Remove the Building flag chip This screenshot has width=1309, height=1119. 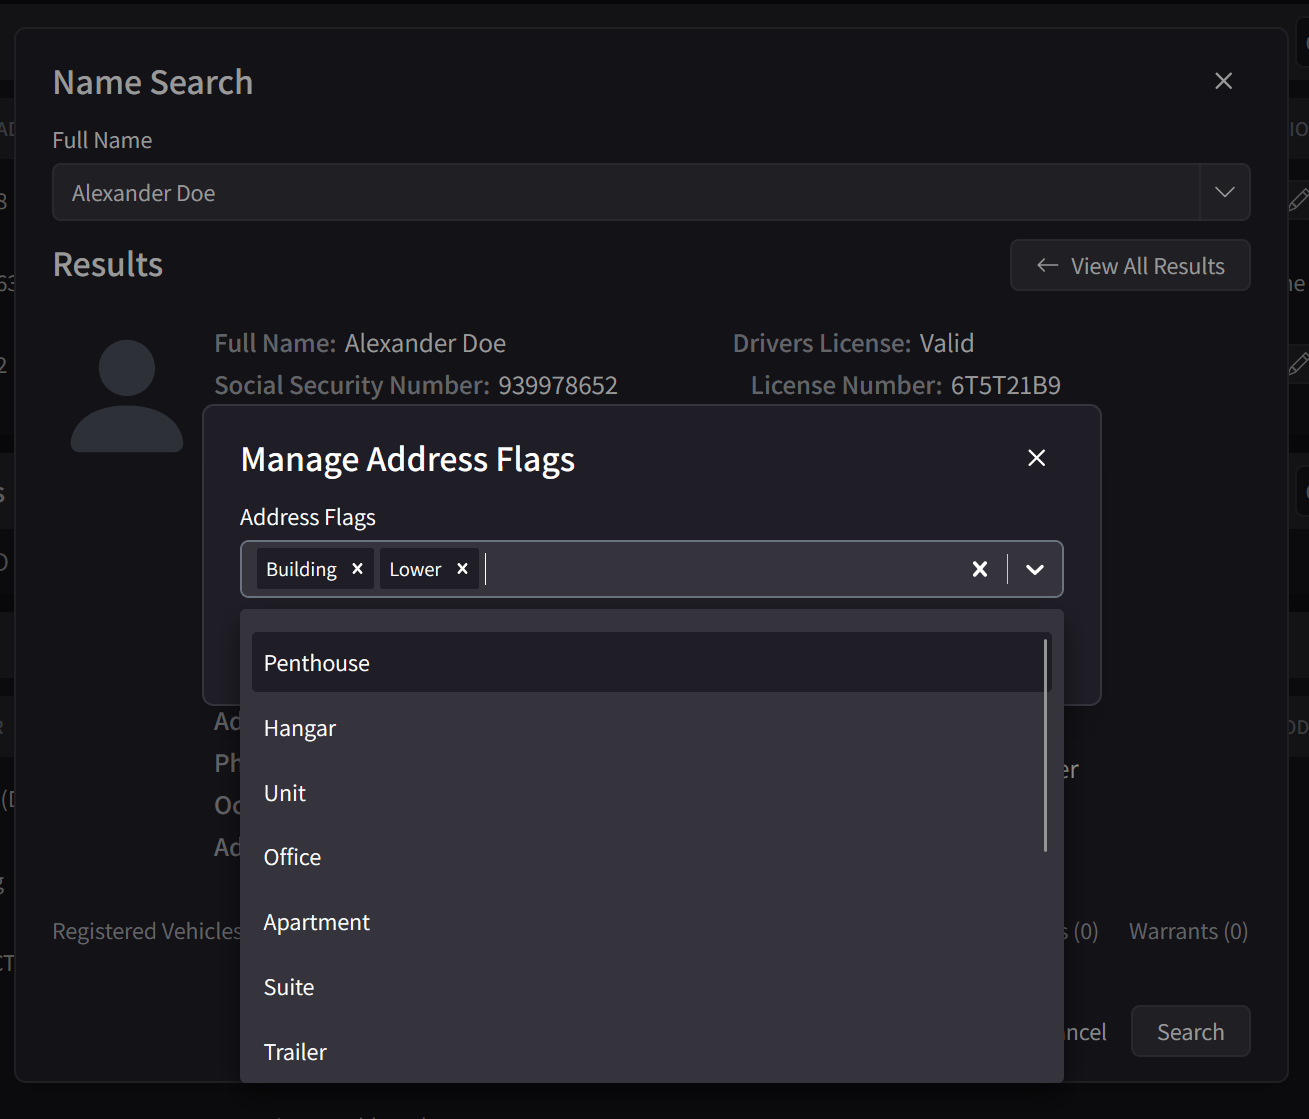pos(357,568)
